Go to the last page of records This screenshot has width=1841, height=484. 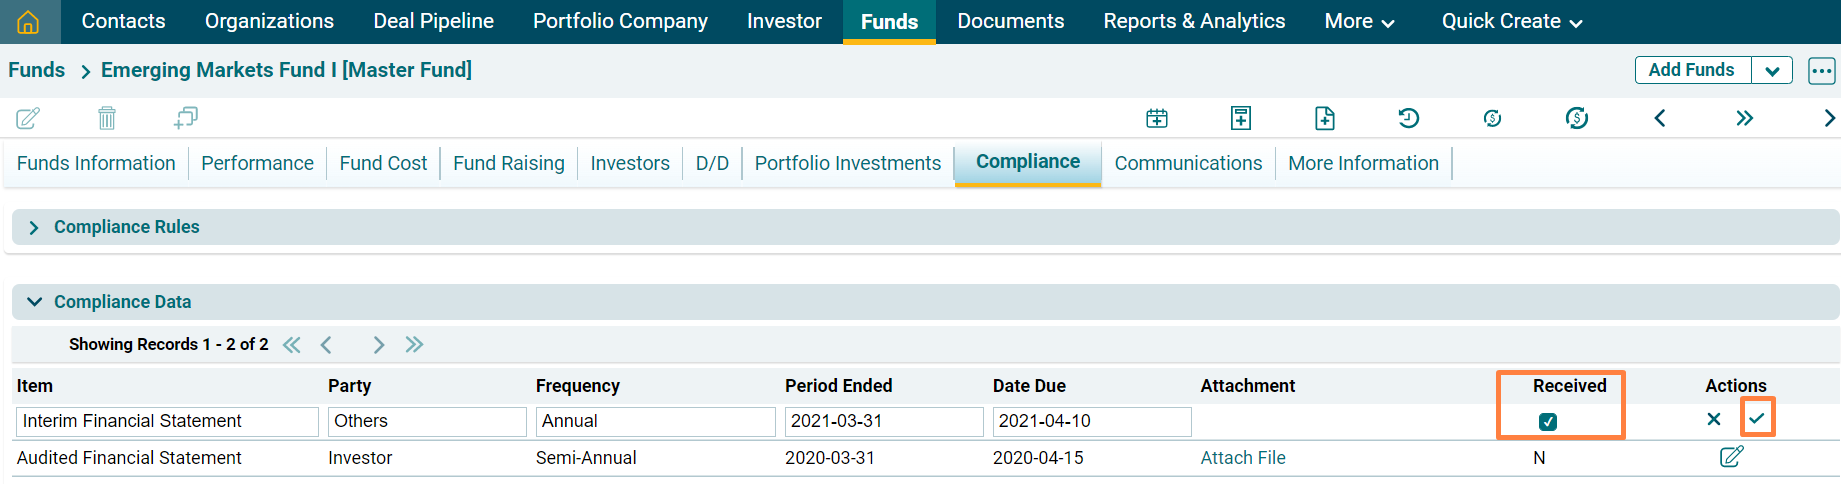pos(414,345)
